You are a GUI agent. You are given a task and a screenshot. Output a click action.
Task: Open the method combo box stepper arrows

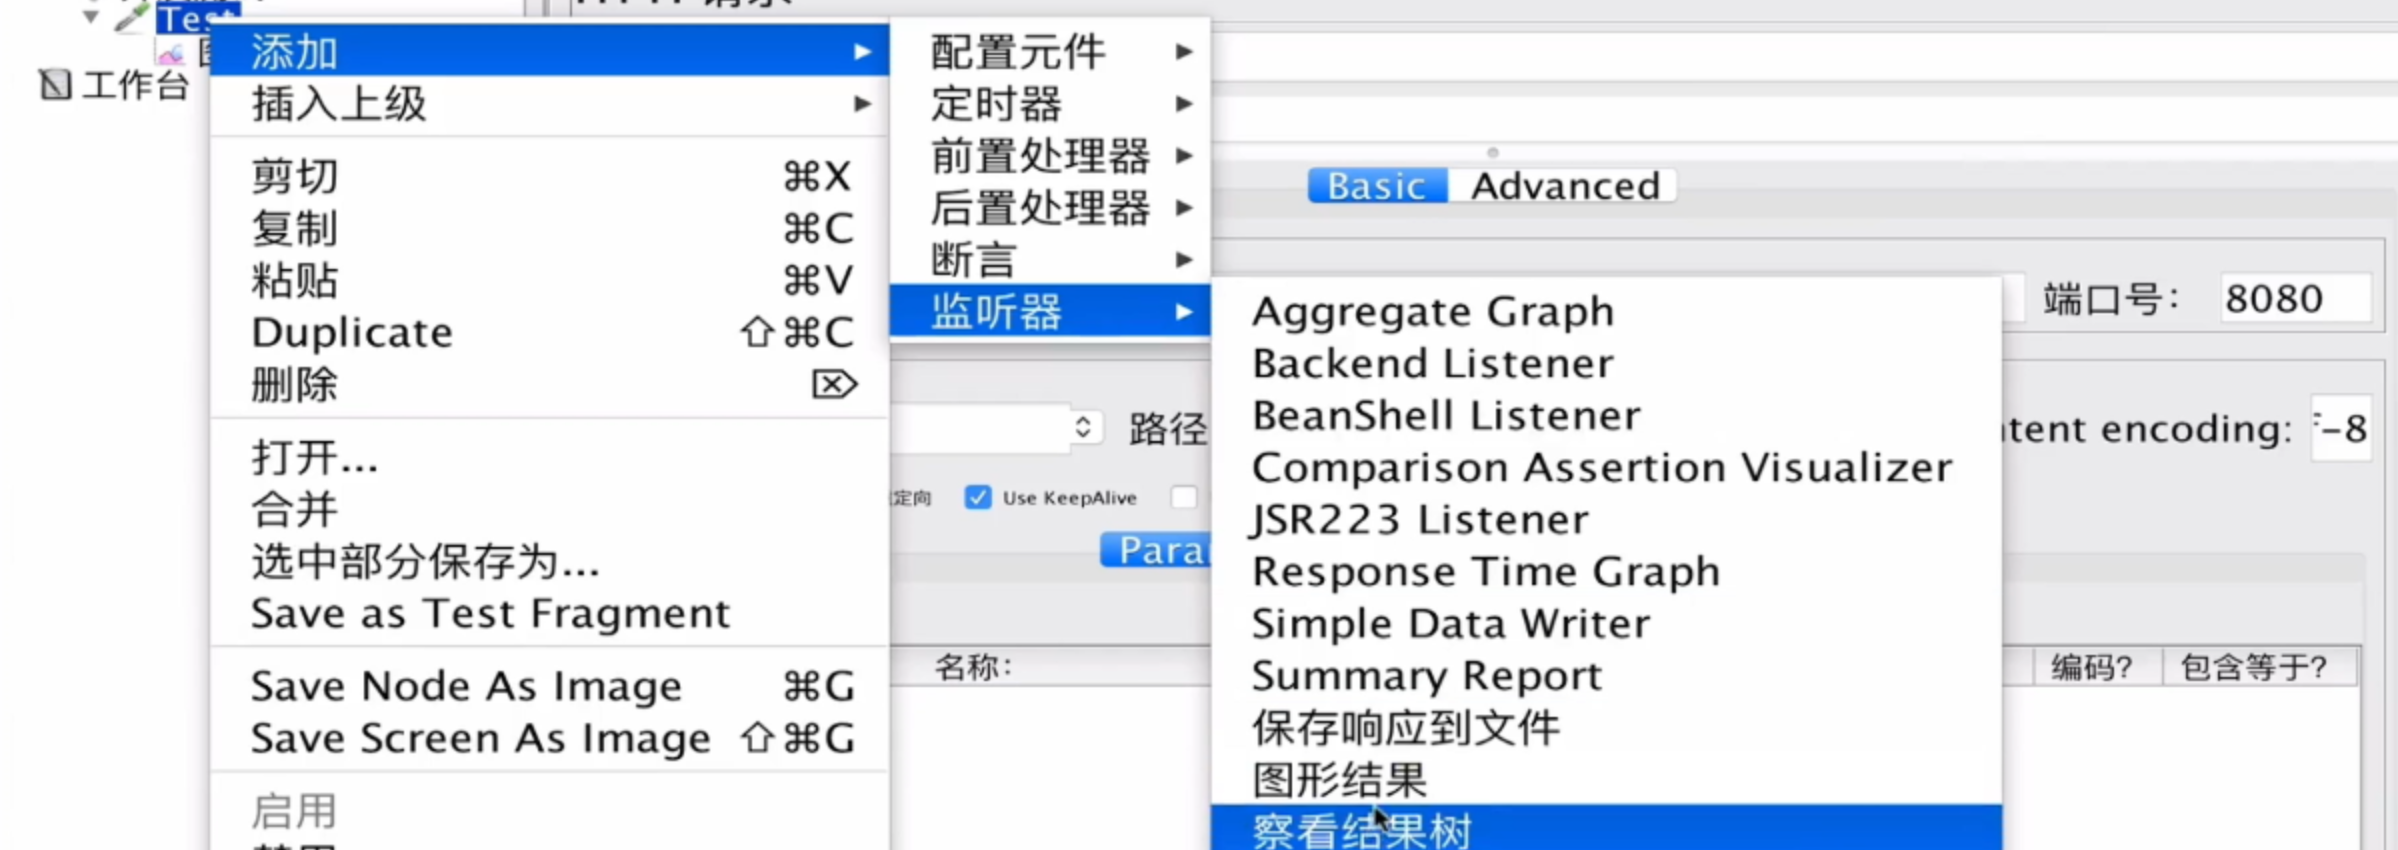tap(1082, 428)
